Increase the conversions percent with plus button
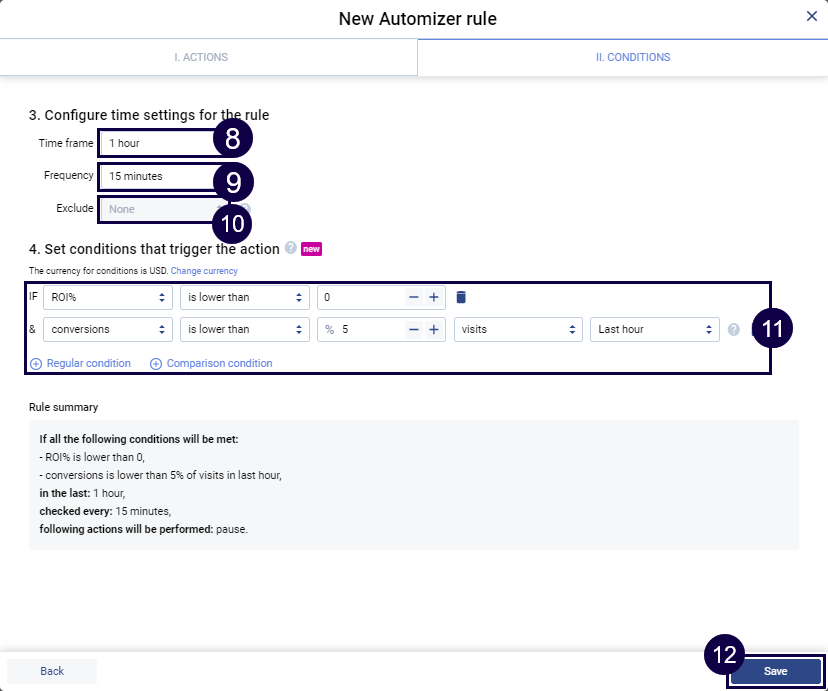The width and height of the screenshot is (828, 691). pos(434,329)
